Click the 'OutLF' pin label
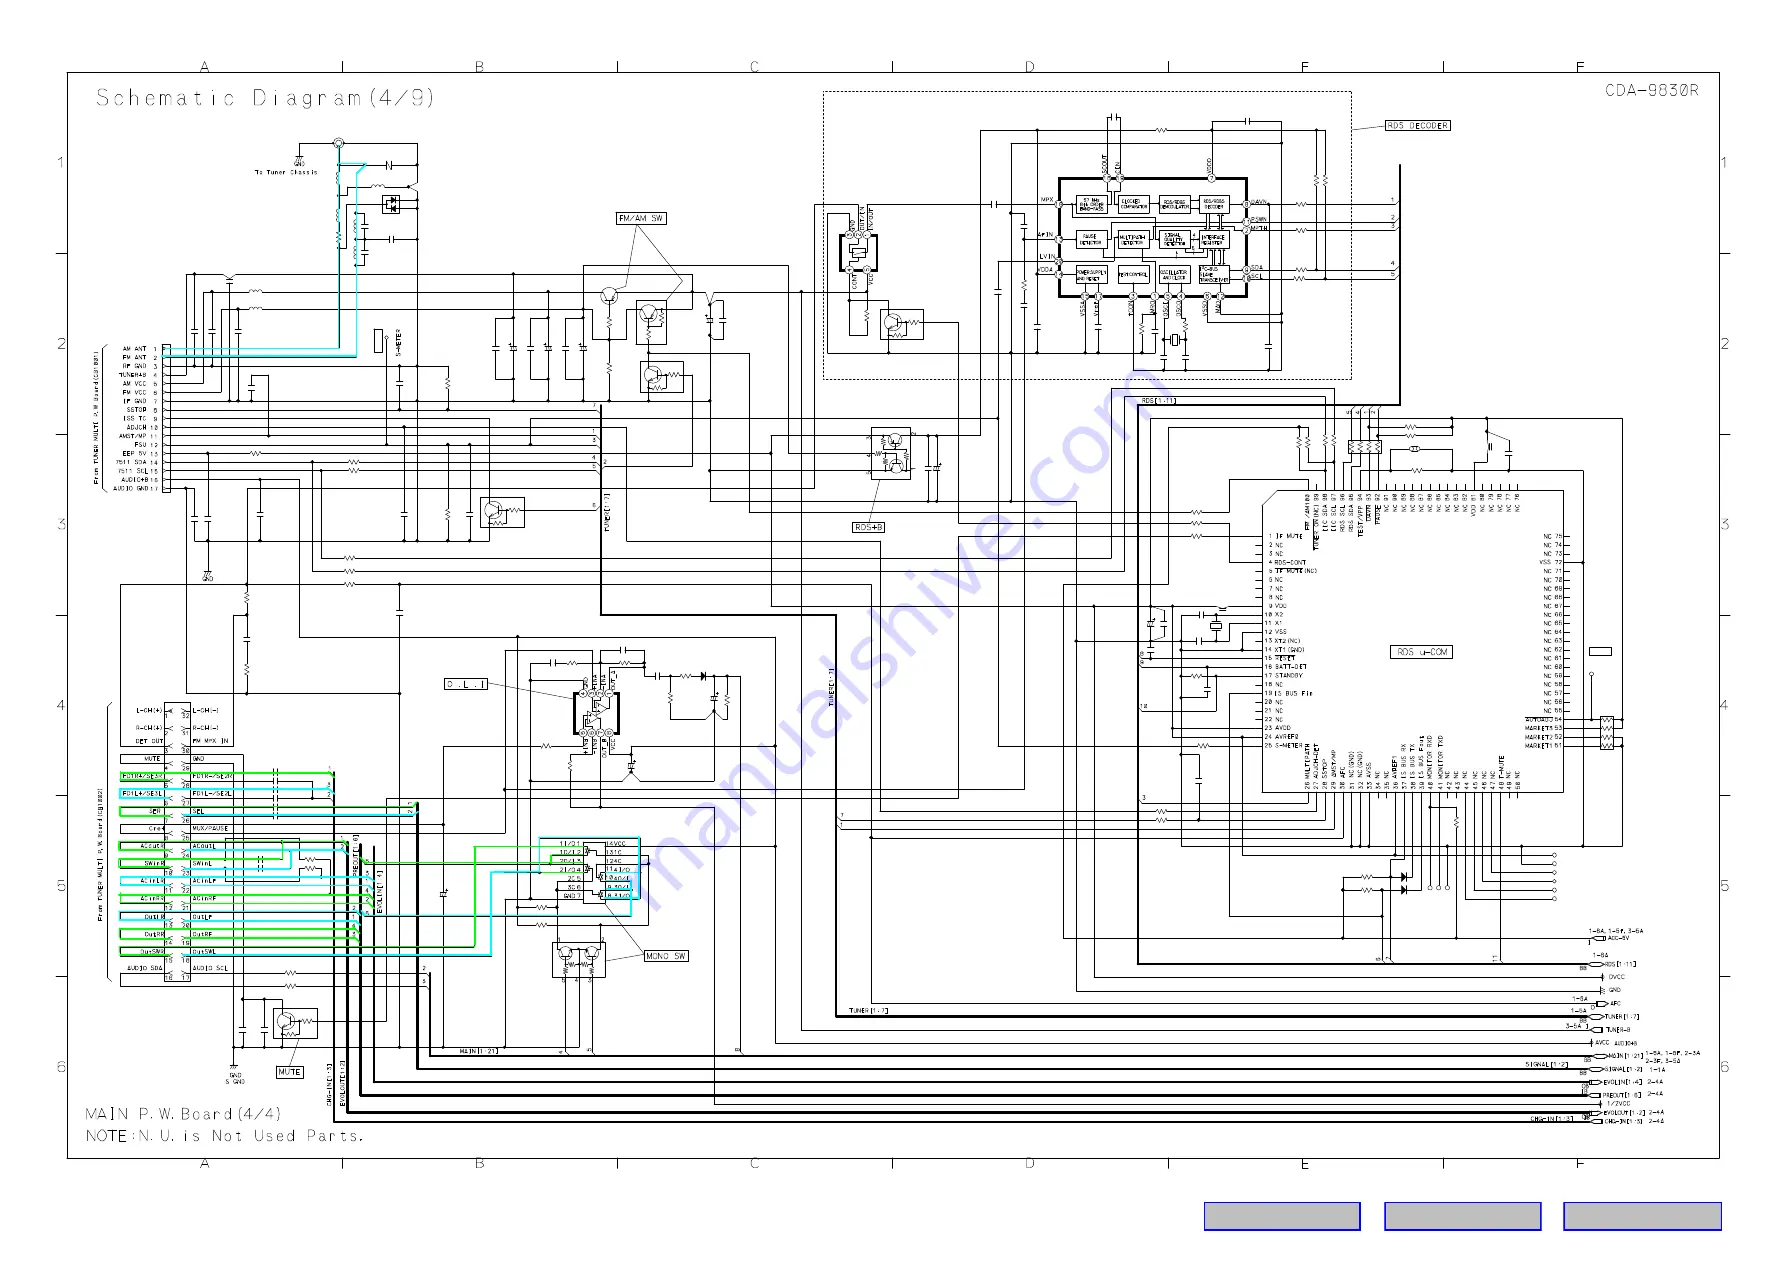The image size is (1786, 1263). point(202,917)
